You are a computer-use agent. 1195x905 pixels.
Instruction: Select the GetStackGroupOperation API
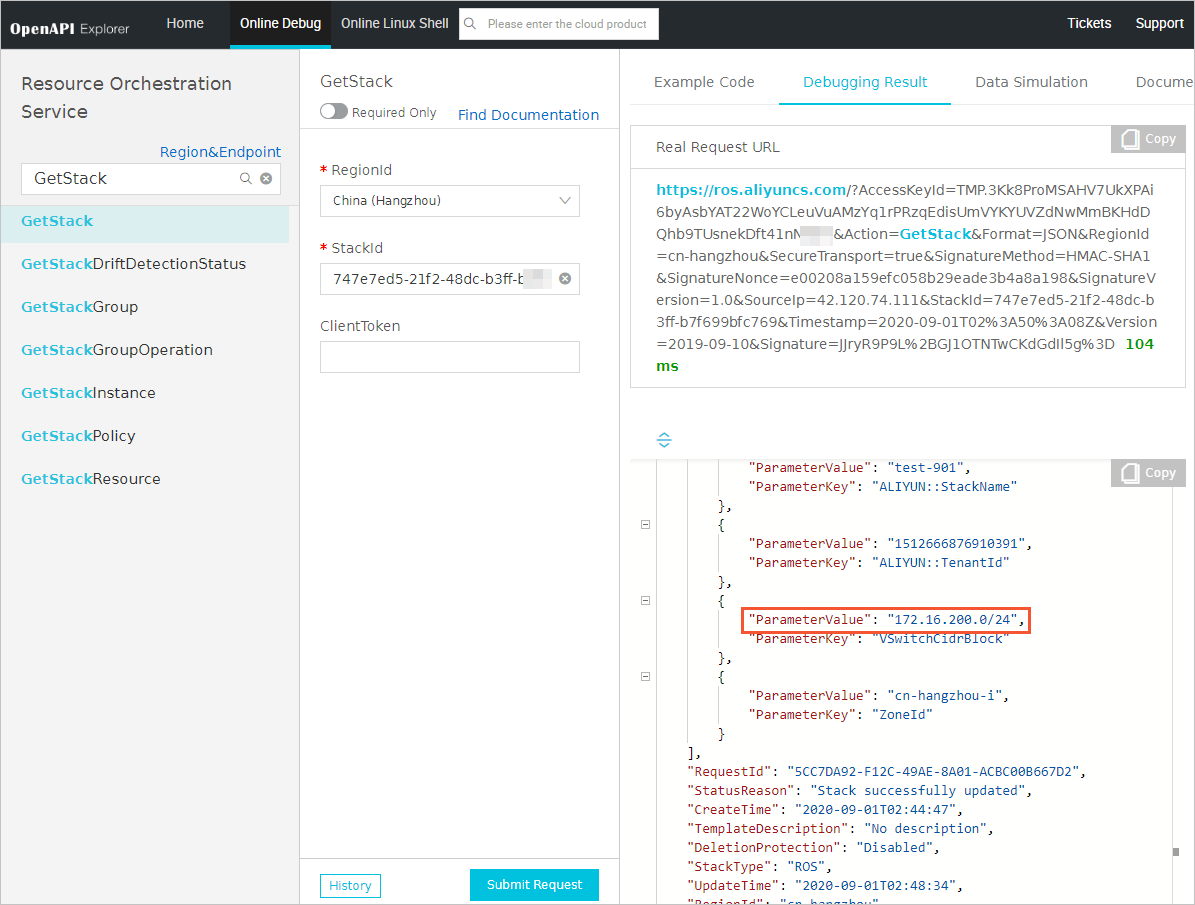[117, 350]
